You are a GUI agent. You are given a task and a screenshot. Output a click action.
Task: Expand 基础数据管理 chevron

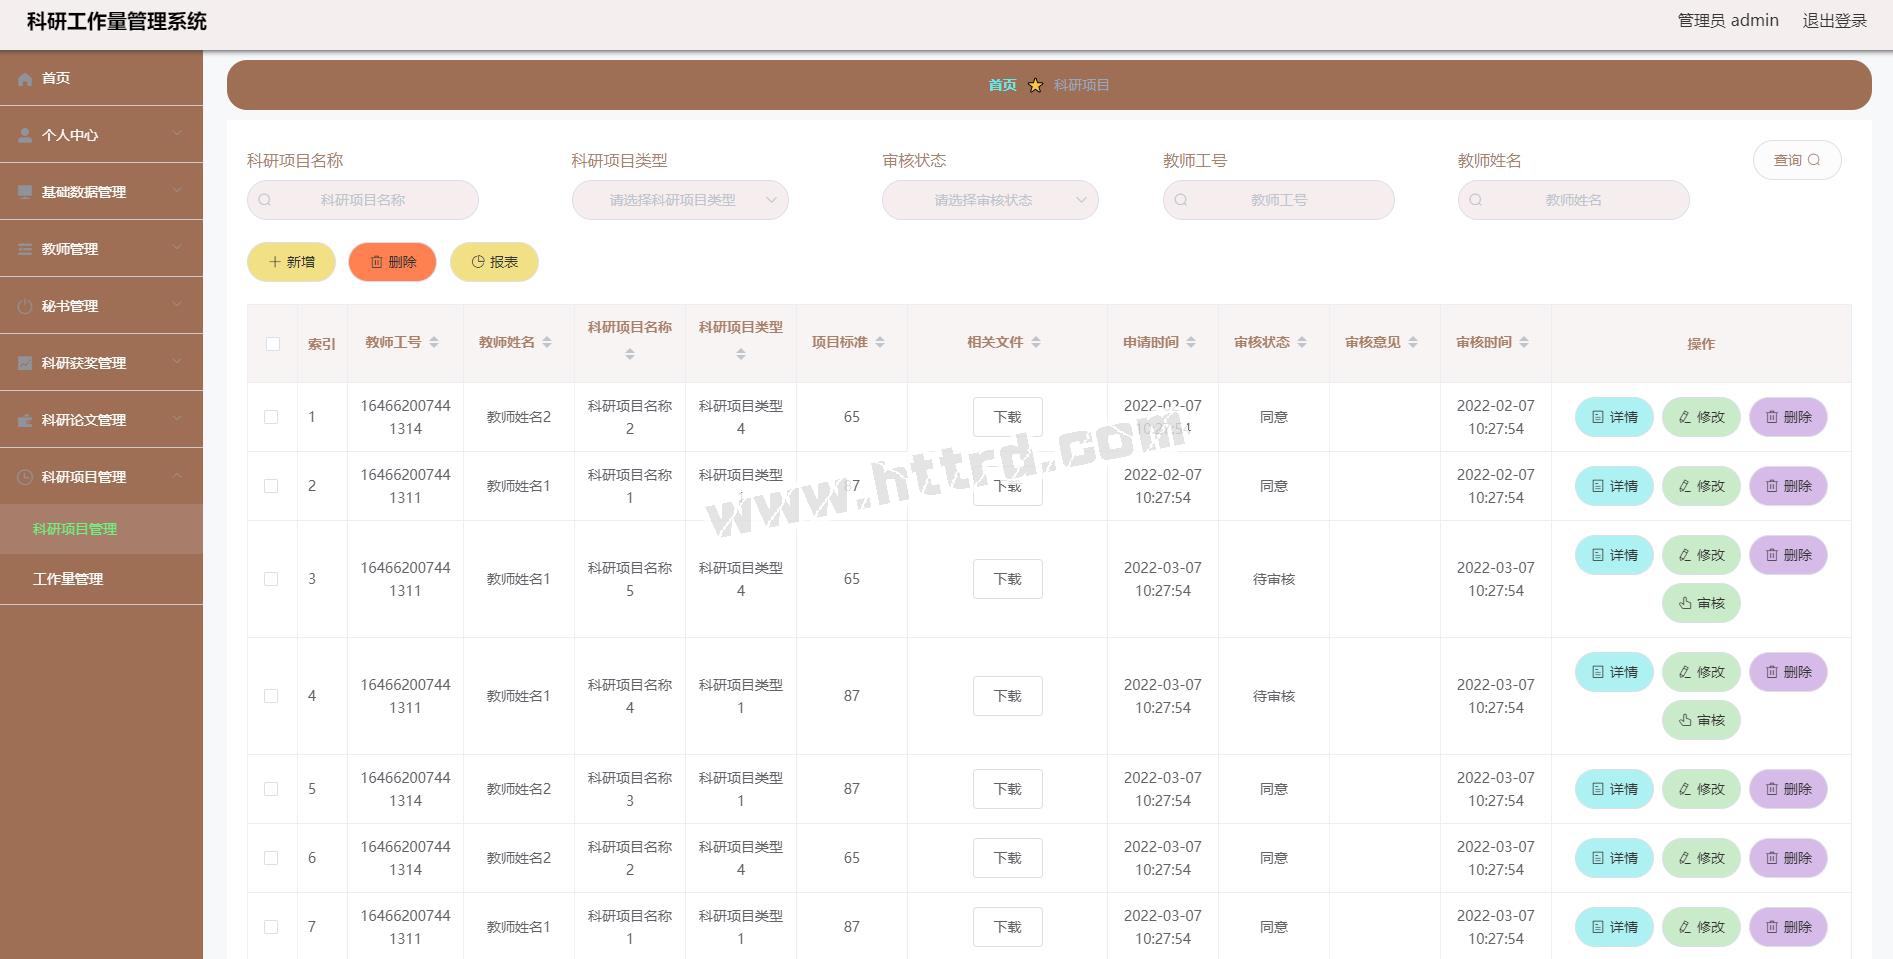[177, 190]
